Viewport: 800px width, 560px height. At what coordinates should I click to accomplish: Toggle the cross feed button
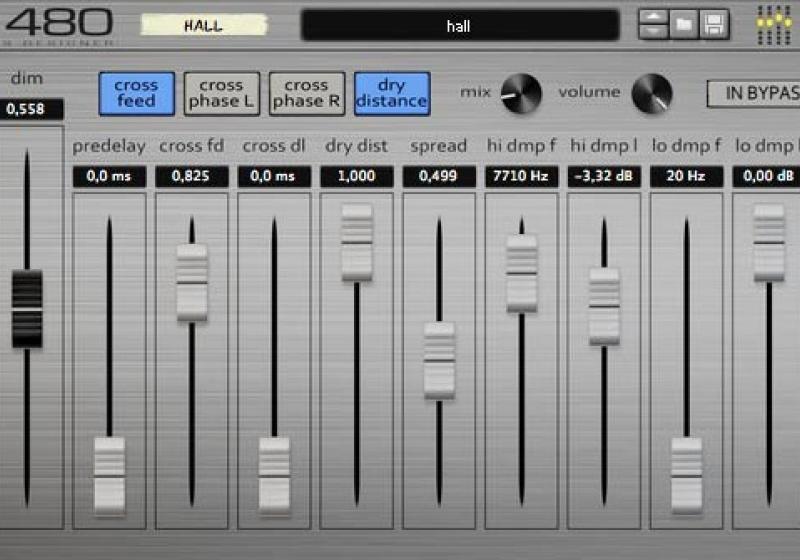click(136, 93)
